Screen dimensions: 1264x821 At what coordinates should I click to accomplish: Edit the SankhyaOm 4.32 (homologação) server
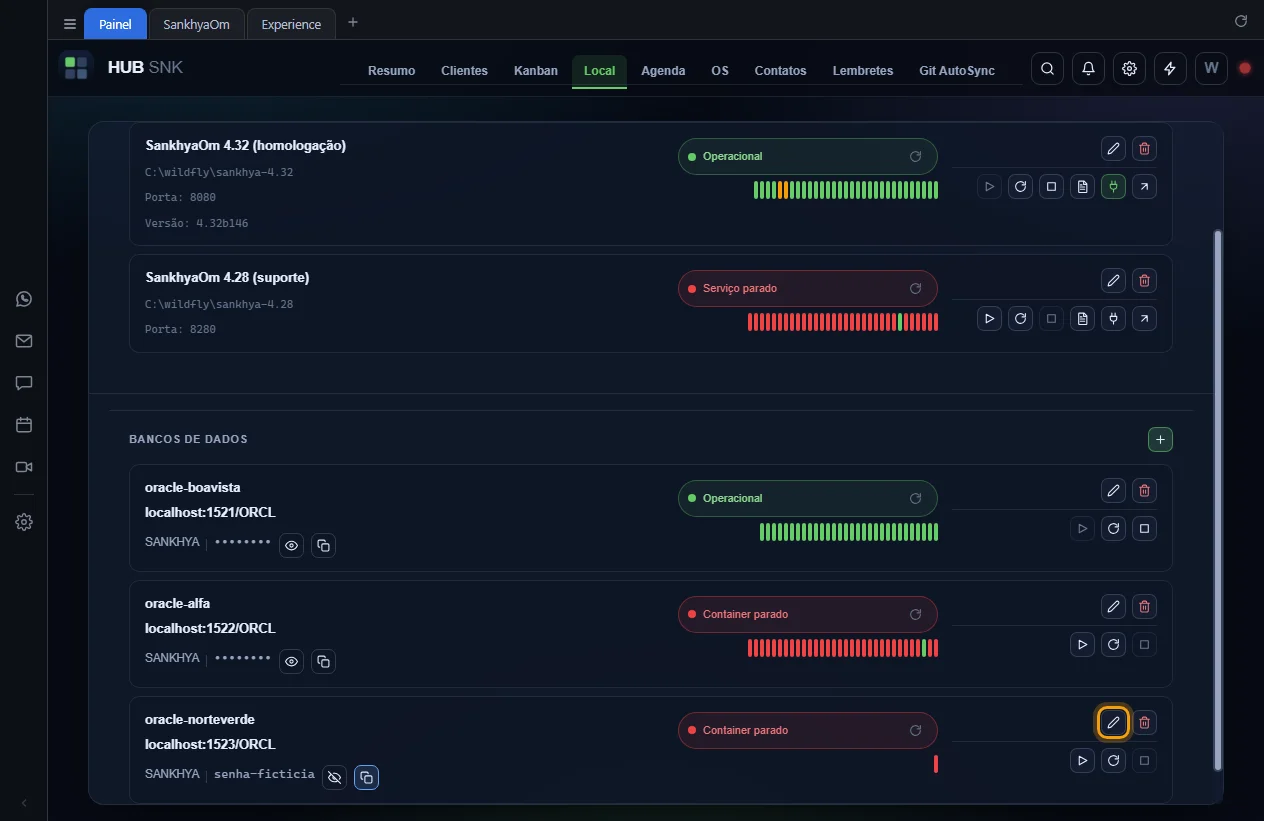(1113, 149)
